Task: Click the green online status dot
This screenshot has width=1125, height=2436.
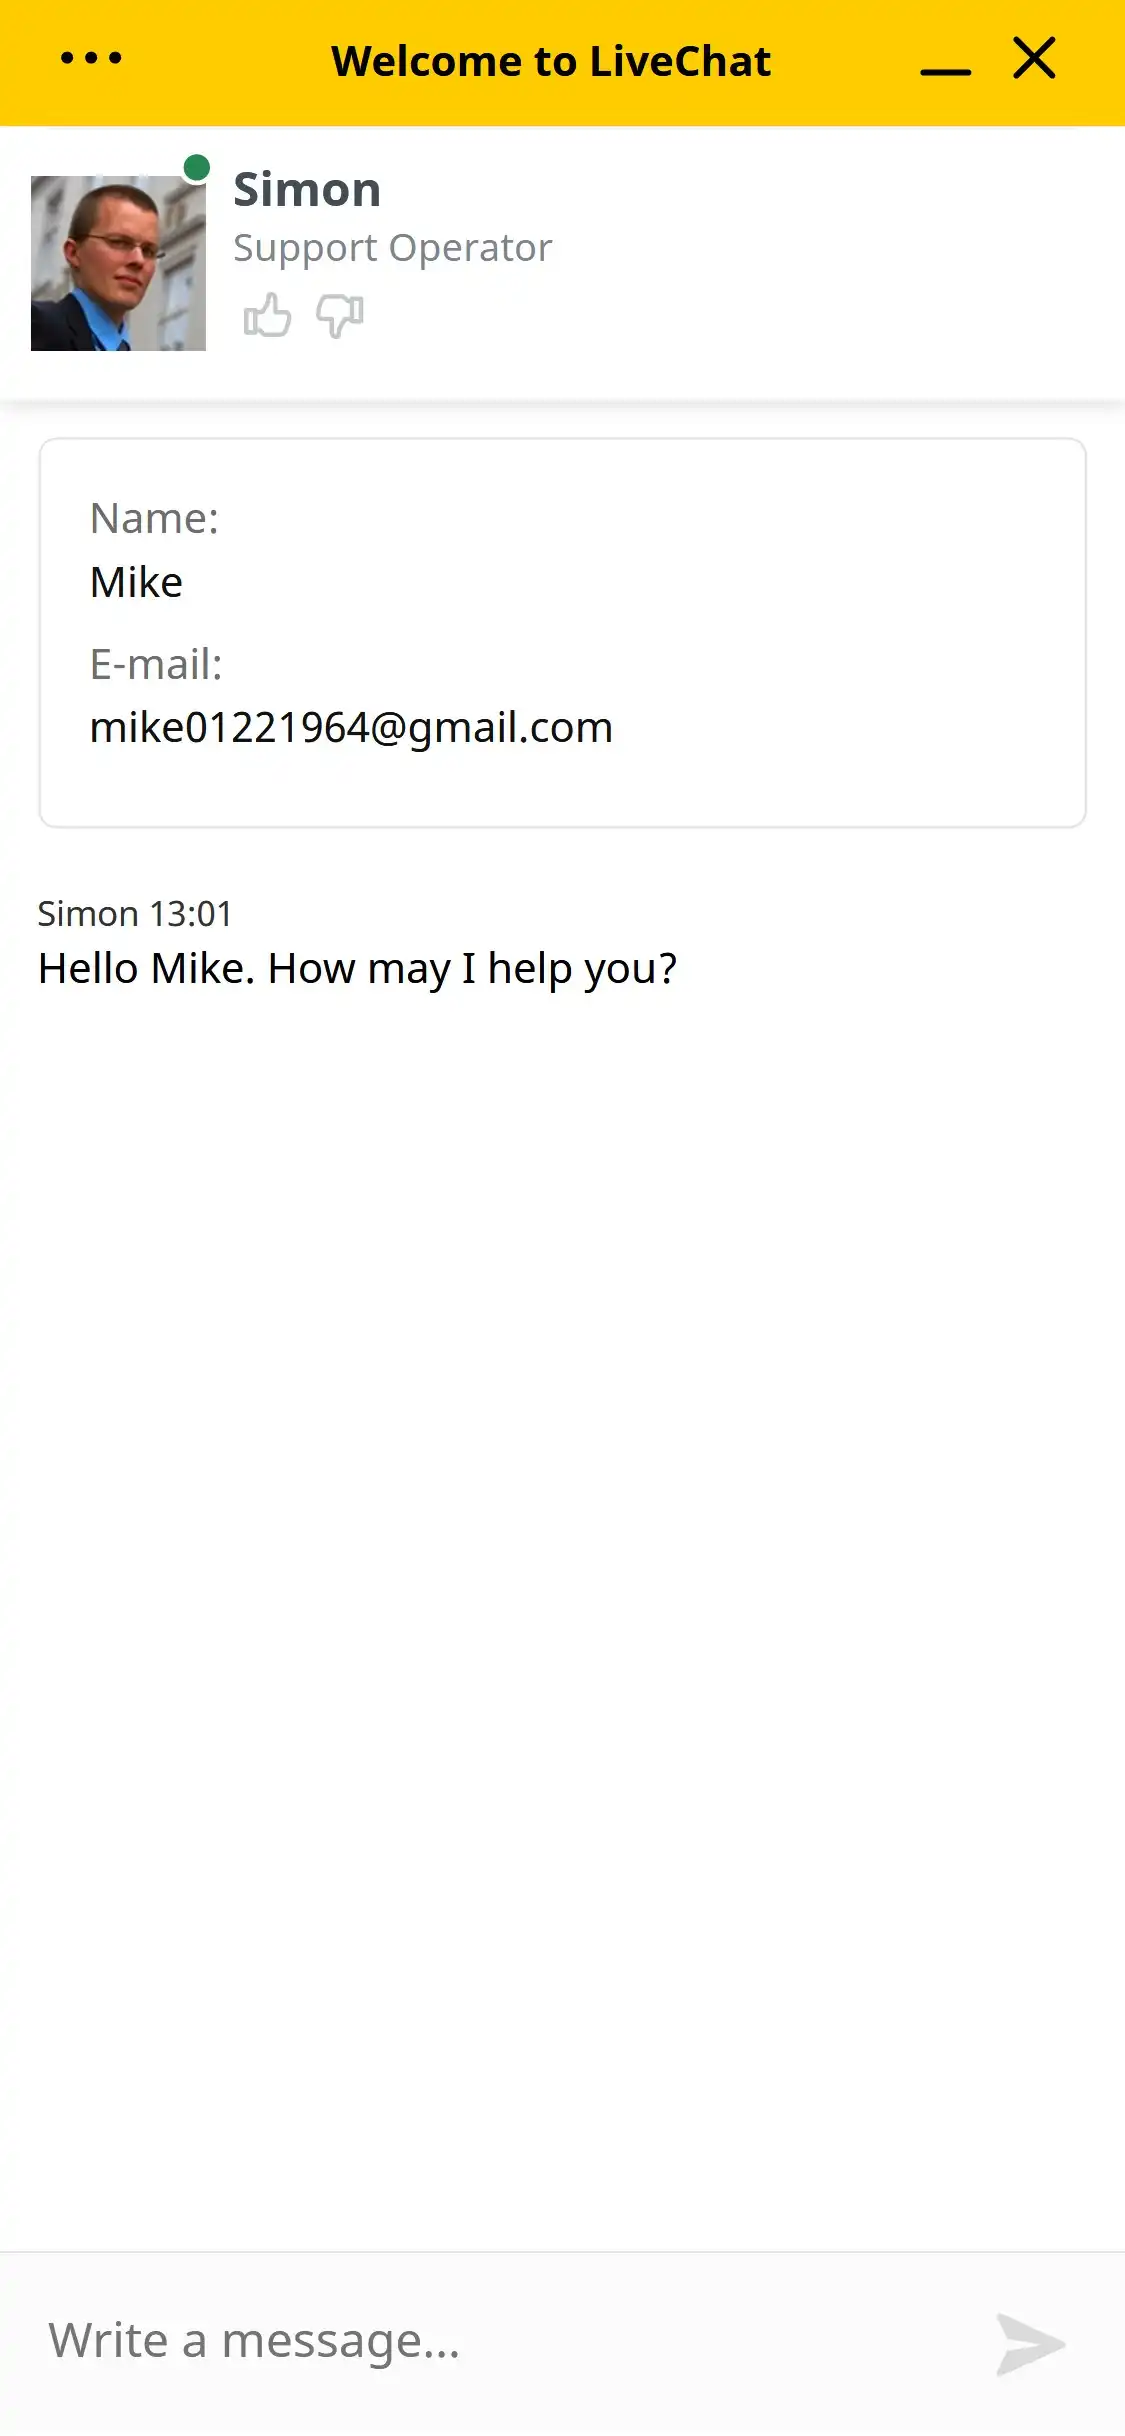Action: click(197, 168)
